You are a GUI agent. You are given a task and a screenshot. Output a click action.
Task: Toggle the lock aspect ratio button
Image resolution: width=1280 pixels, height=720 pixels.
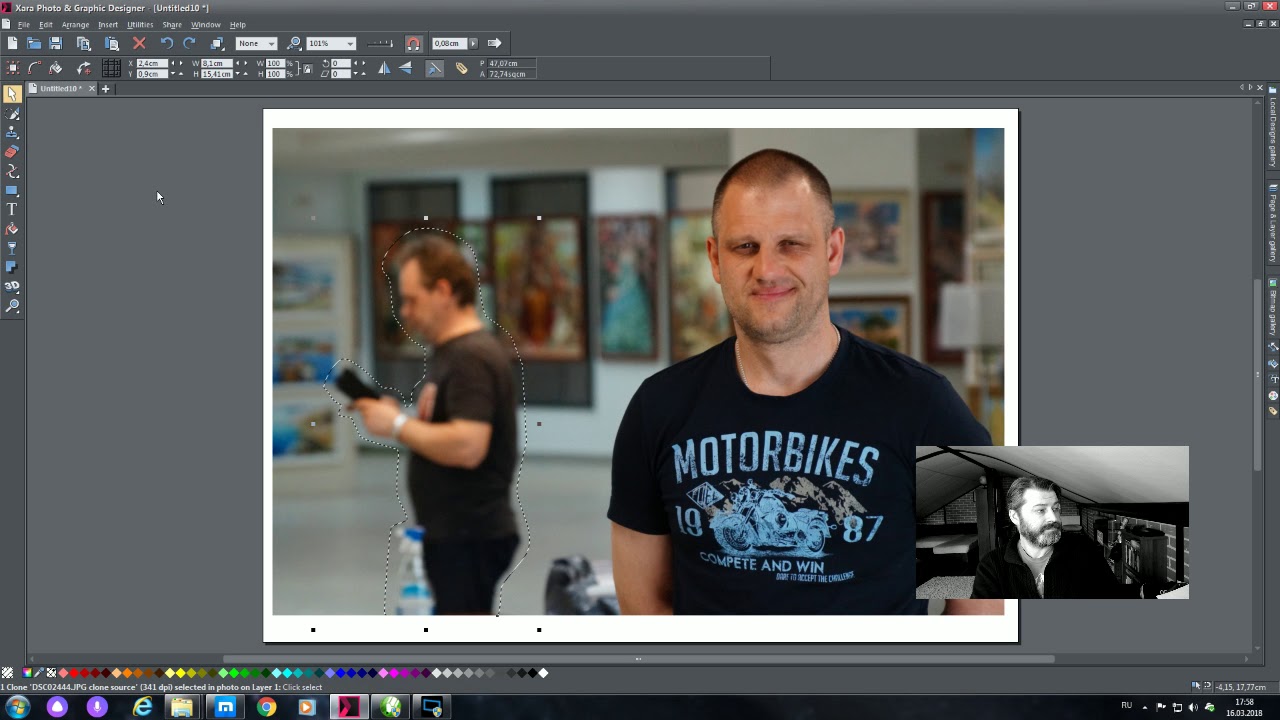pyautogui.click(x=308, y=68)
